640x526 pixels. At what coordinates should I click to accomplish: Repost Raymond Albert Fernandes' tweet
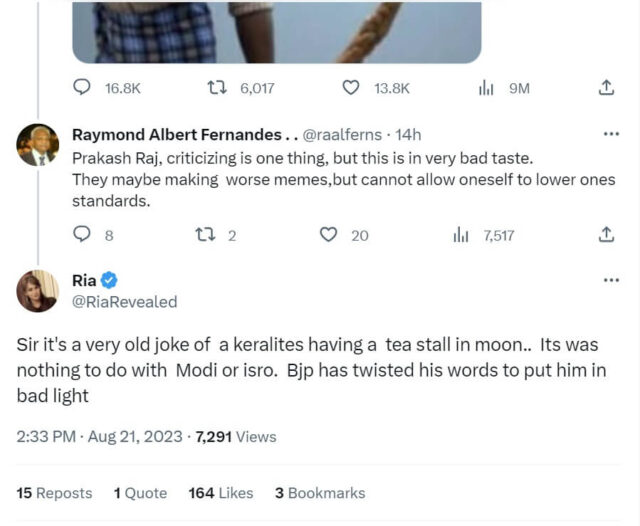click(x=203, y=235)
